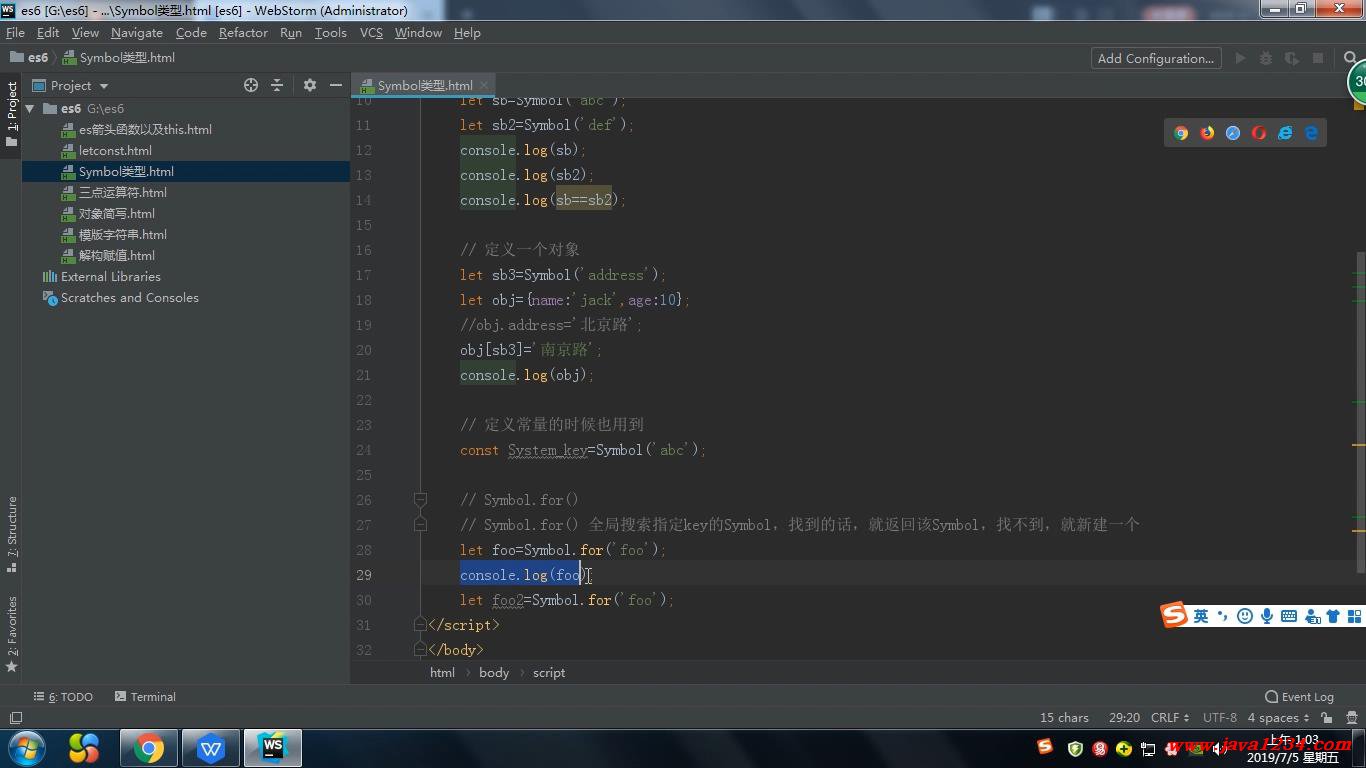Switch to WebStorm on the Windows taskbar

tap(273, 748)
